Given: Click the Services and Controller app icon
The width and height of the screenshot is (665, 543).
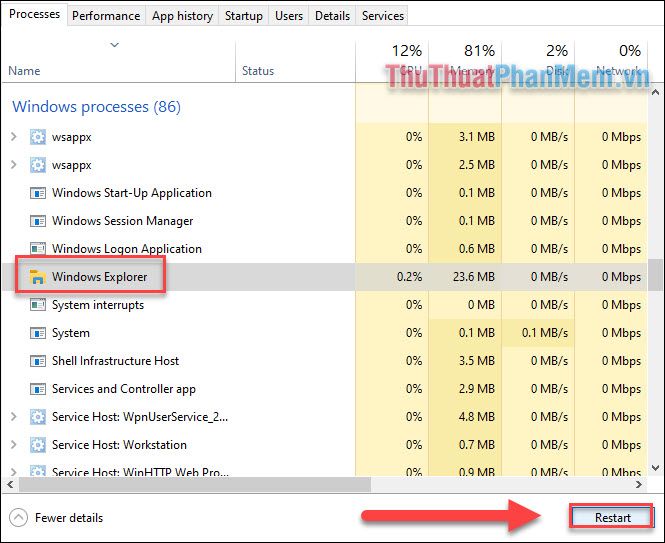Looking at the screenshot, I should [38, 389].
